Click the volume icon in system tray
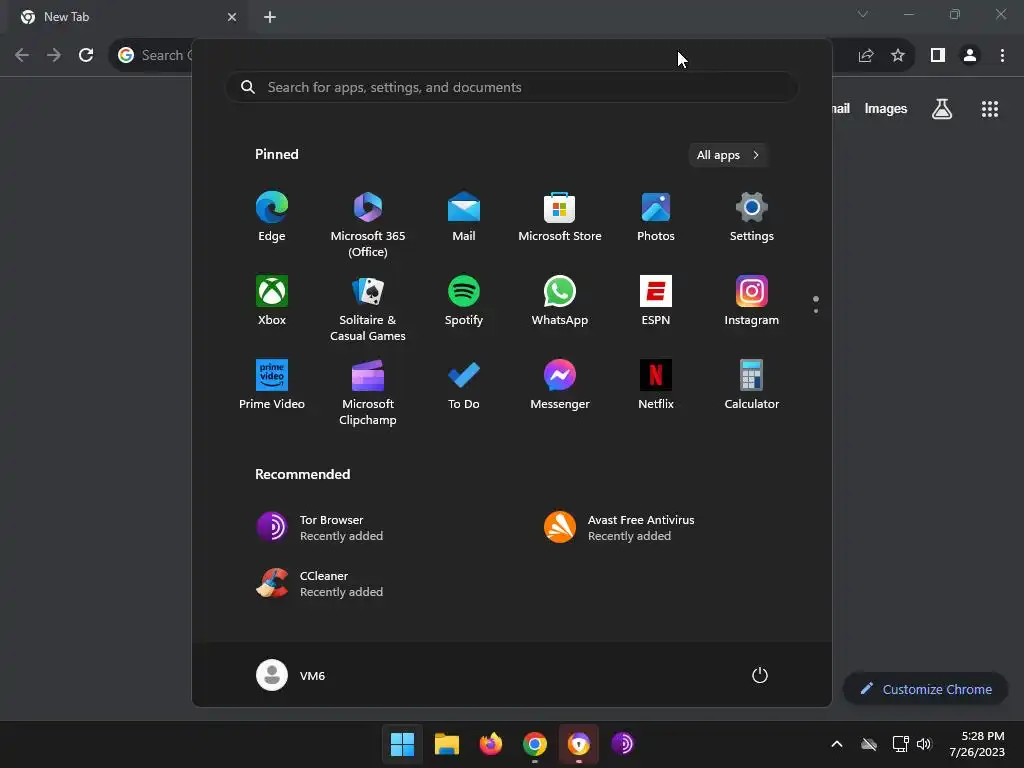Screen dimensions: 1024x768 click(x=924, y=744)
